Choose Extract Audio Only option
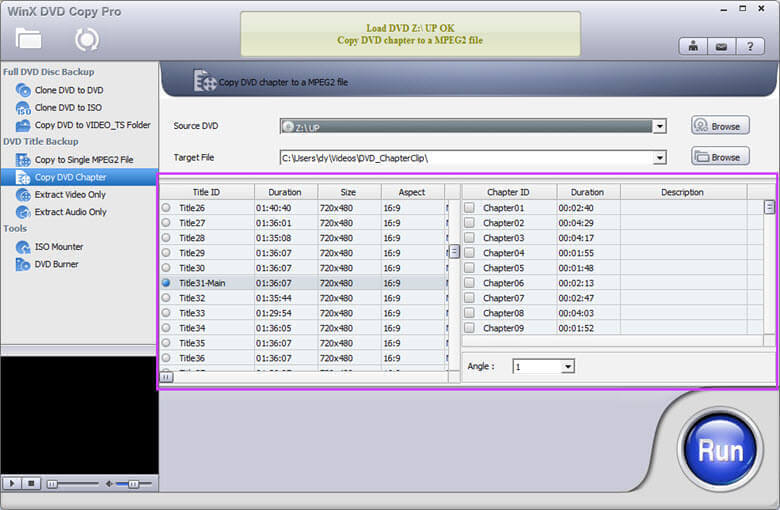 71,212
